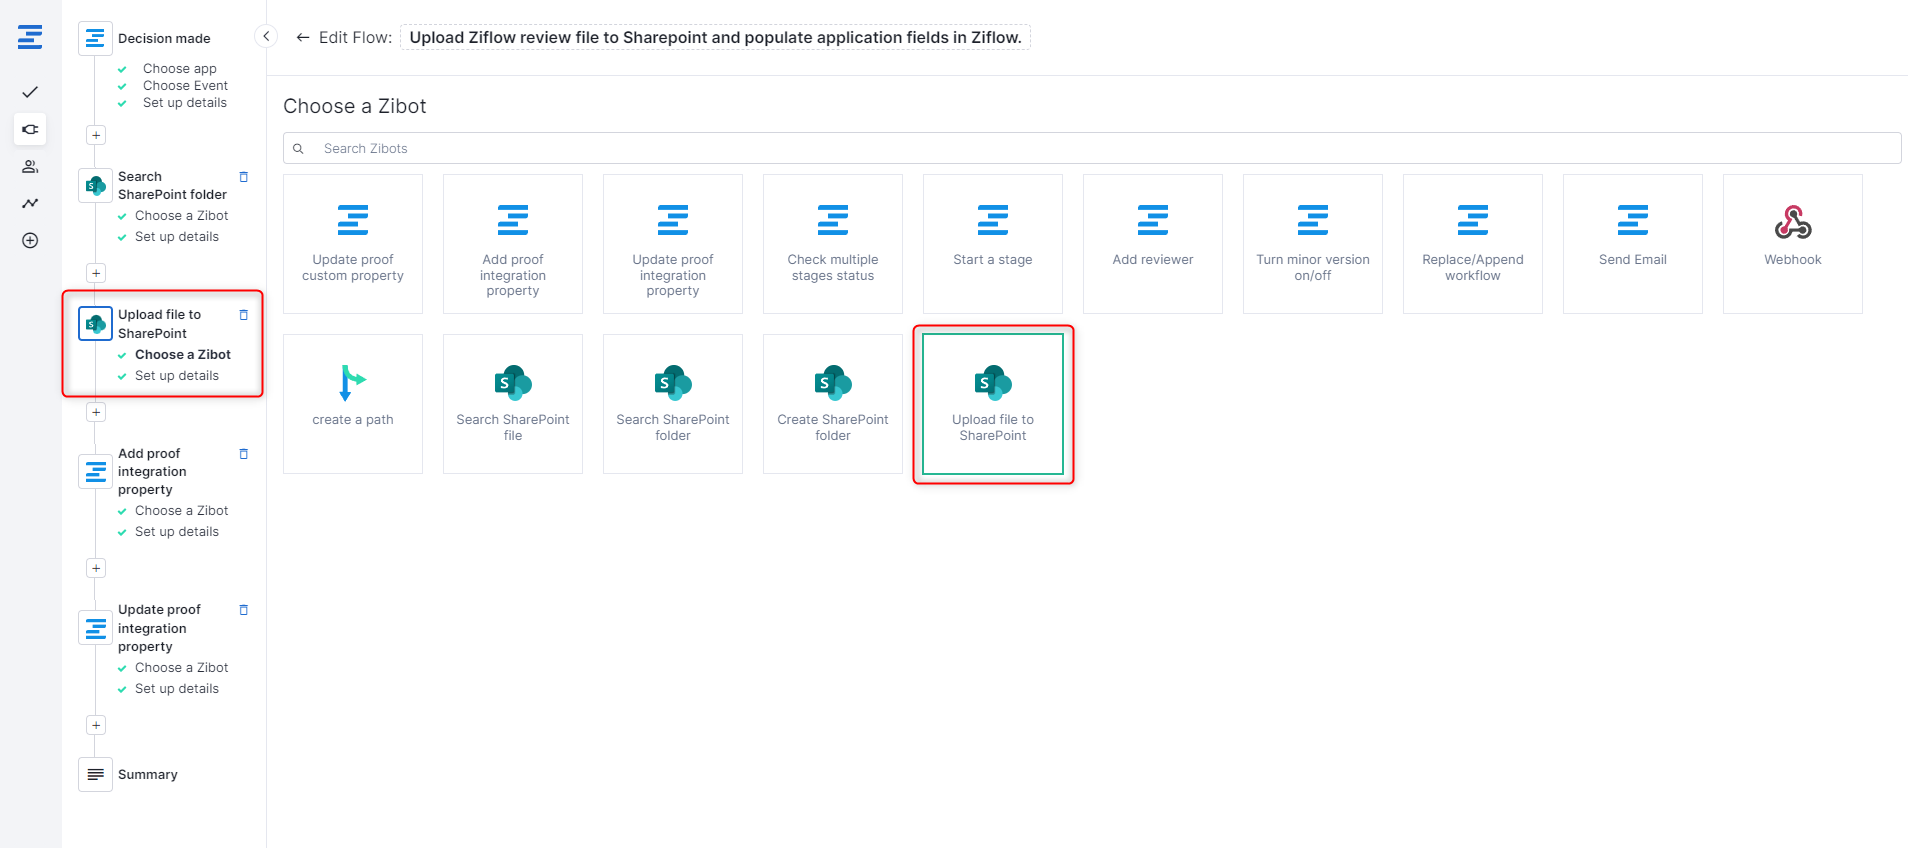The image size is (1908, 848).
Task: Edit the flow name text field
Action: click(715, 38)
